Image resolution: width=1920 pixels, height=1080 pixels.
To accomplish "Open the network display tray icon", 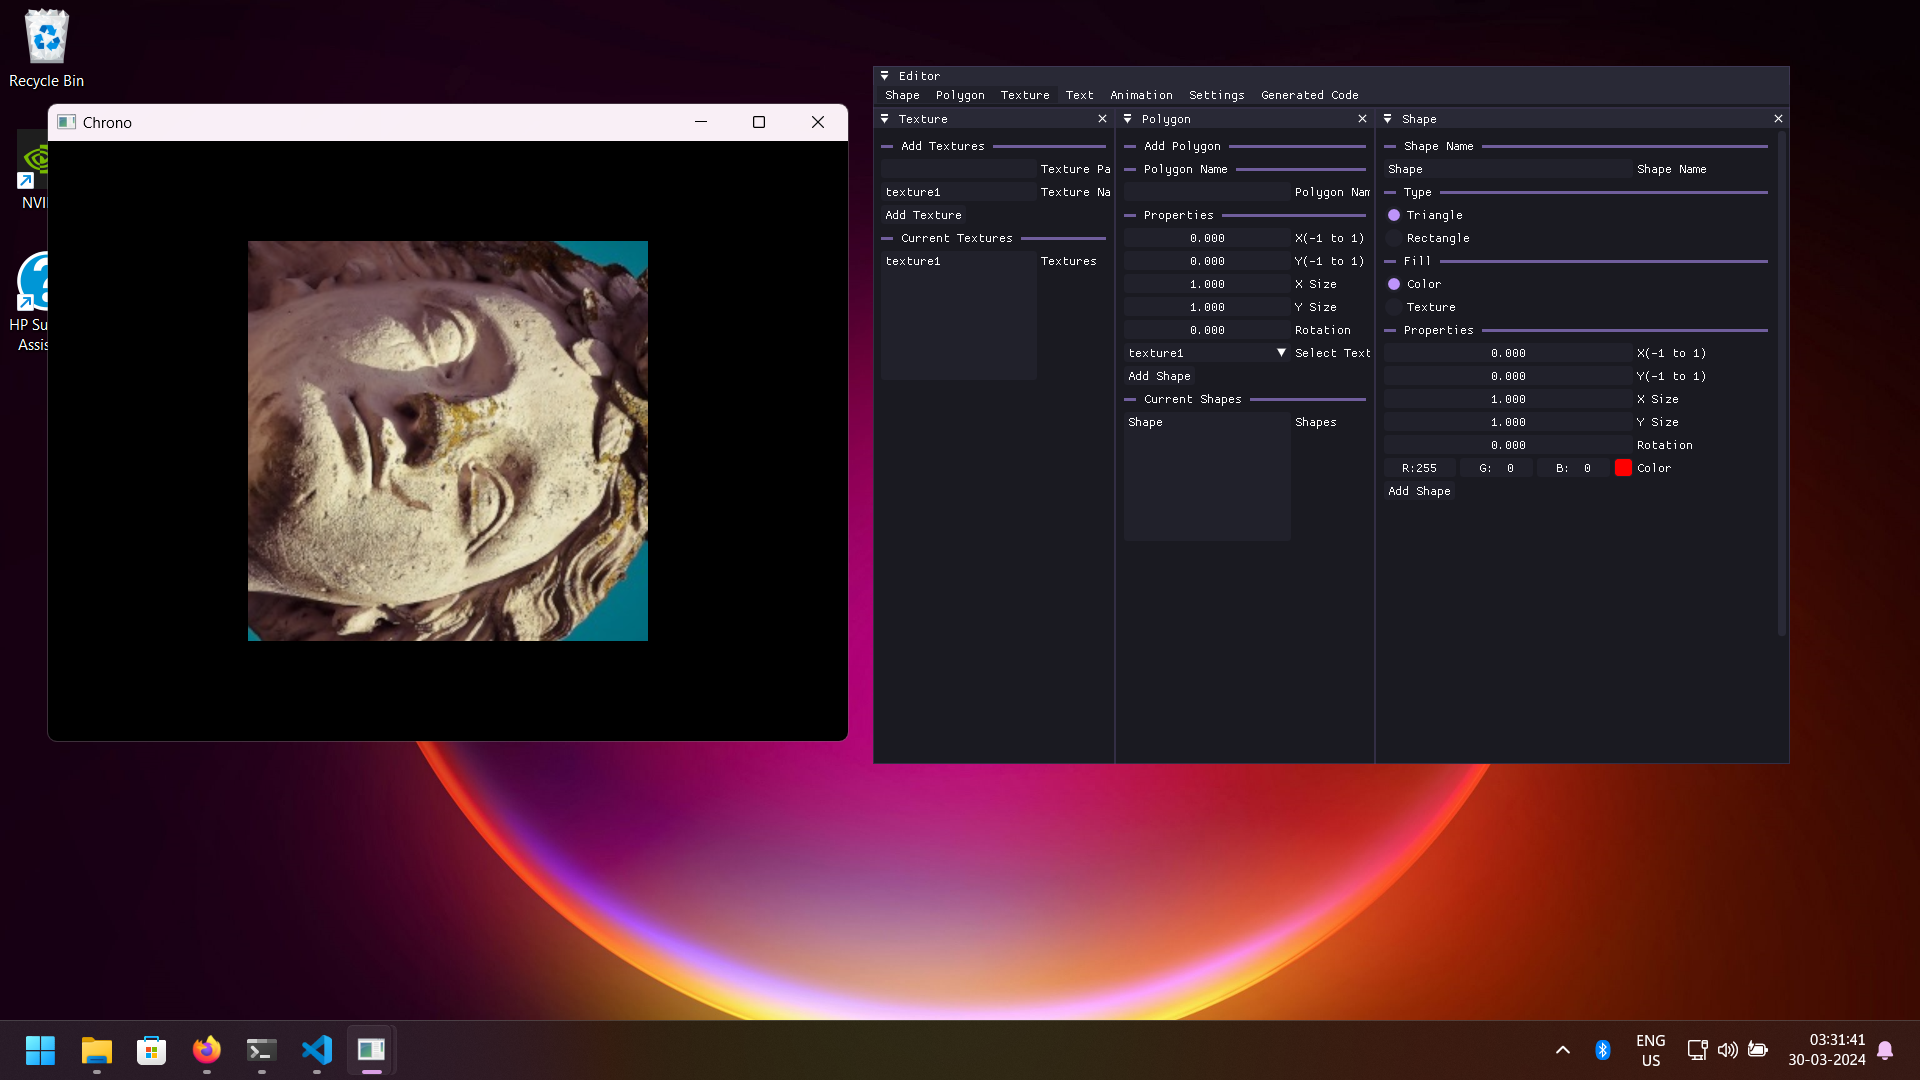I will 1697,1050.
